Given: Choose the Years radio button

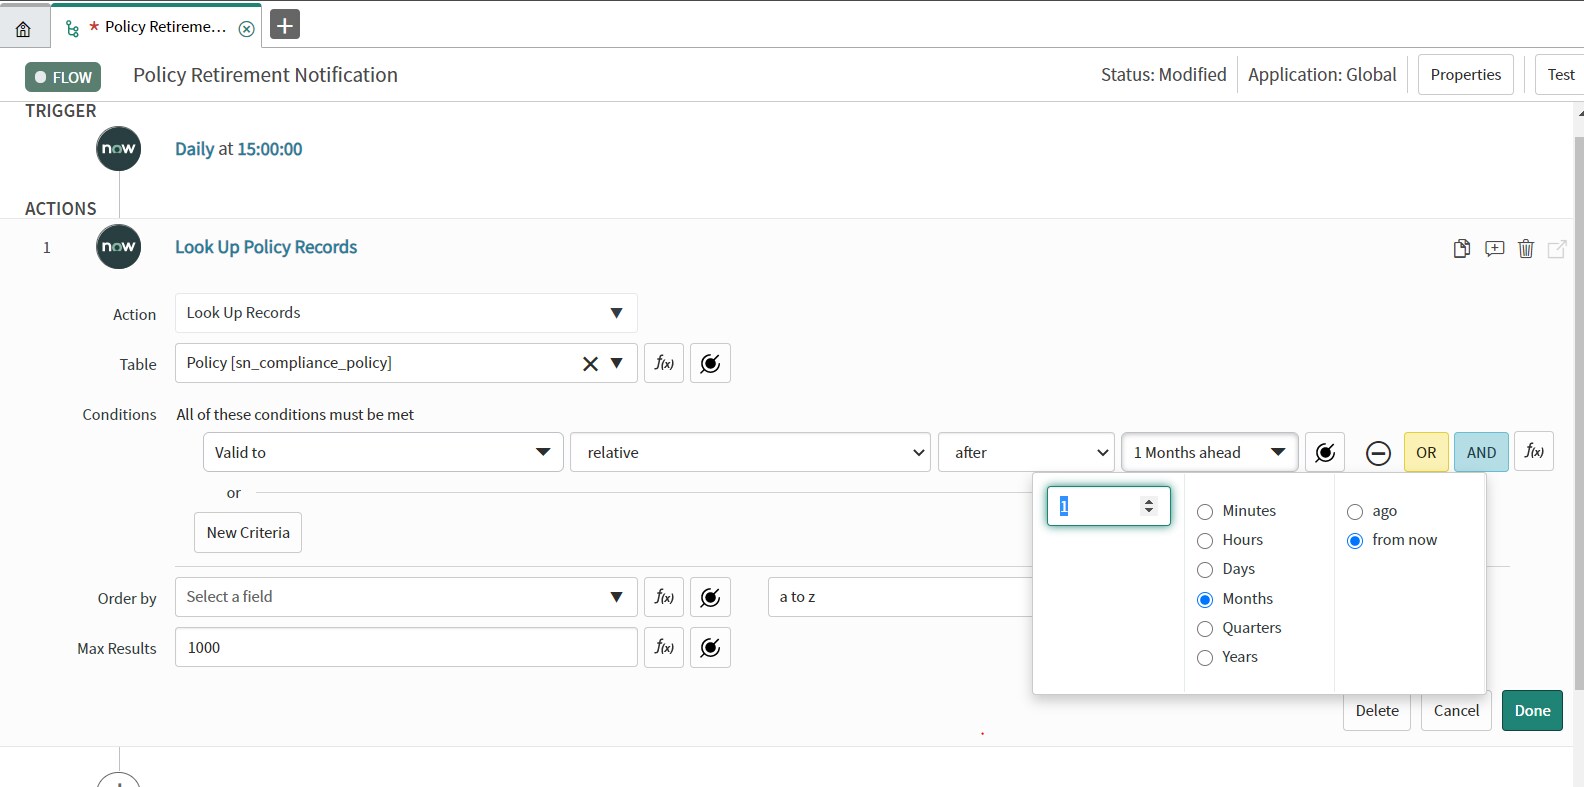Looking at the screenshot, I should click(x=1205, y=658).
